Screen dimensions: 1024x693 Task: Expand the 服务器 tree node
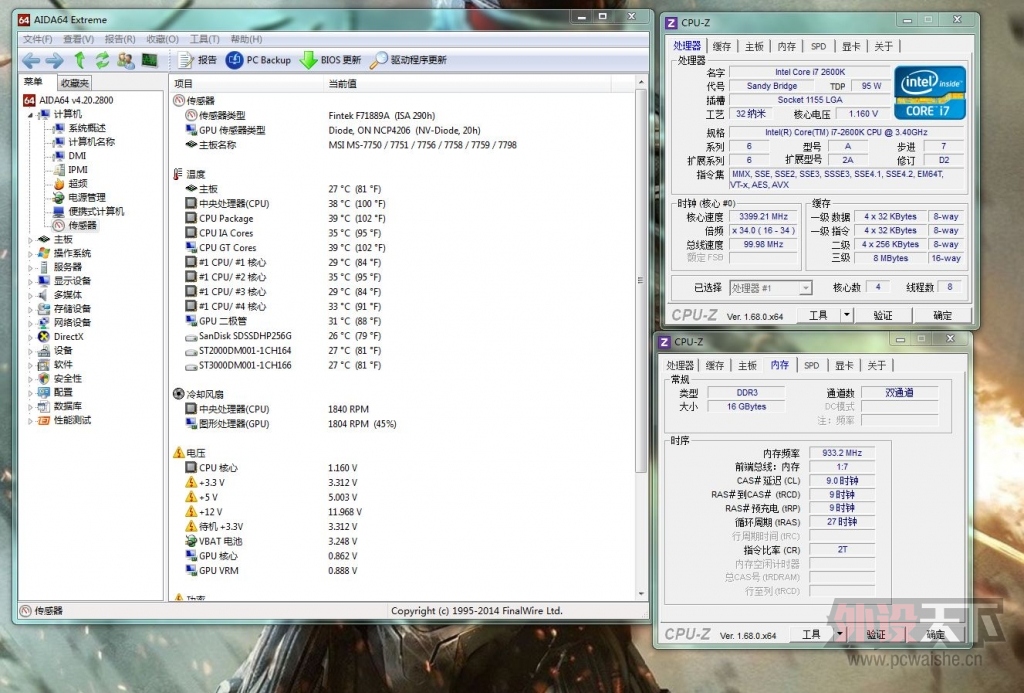[x=30, y=267]
